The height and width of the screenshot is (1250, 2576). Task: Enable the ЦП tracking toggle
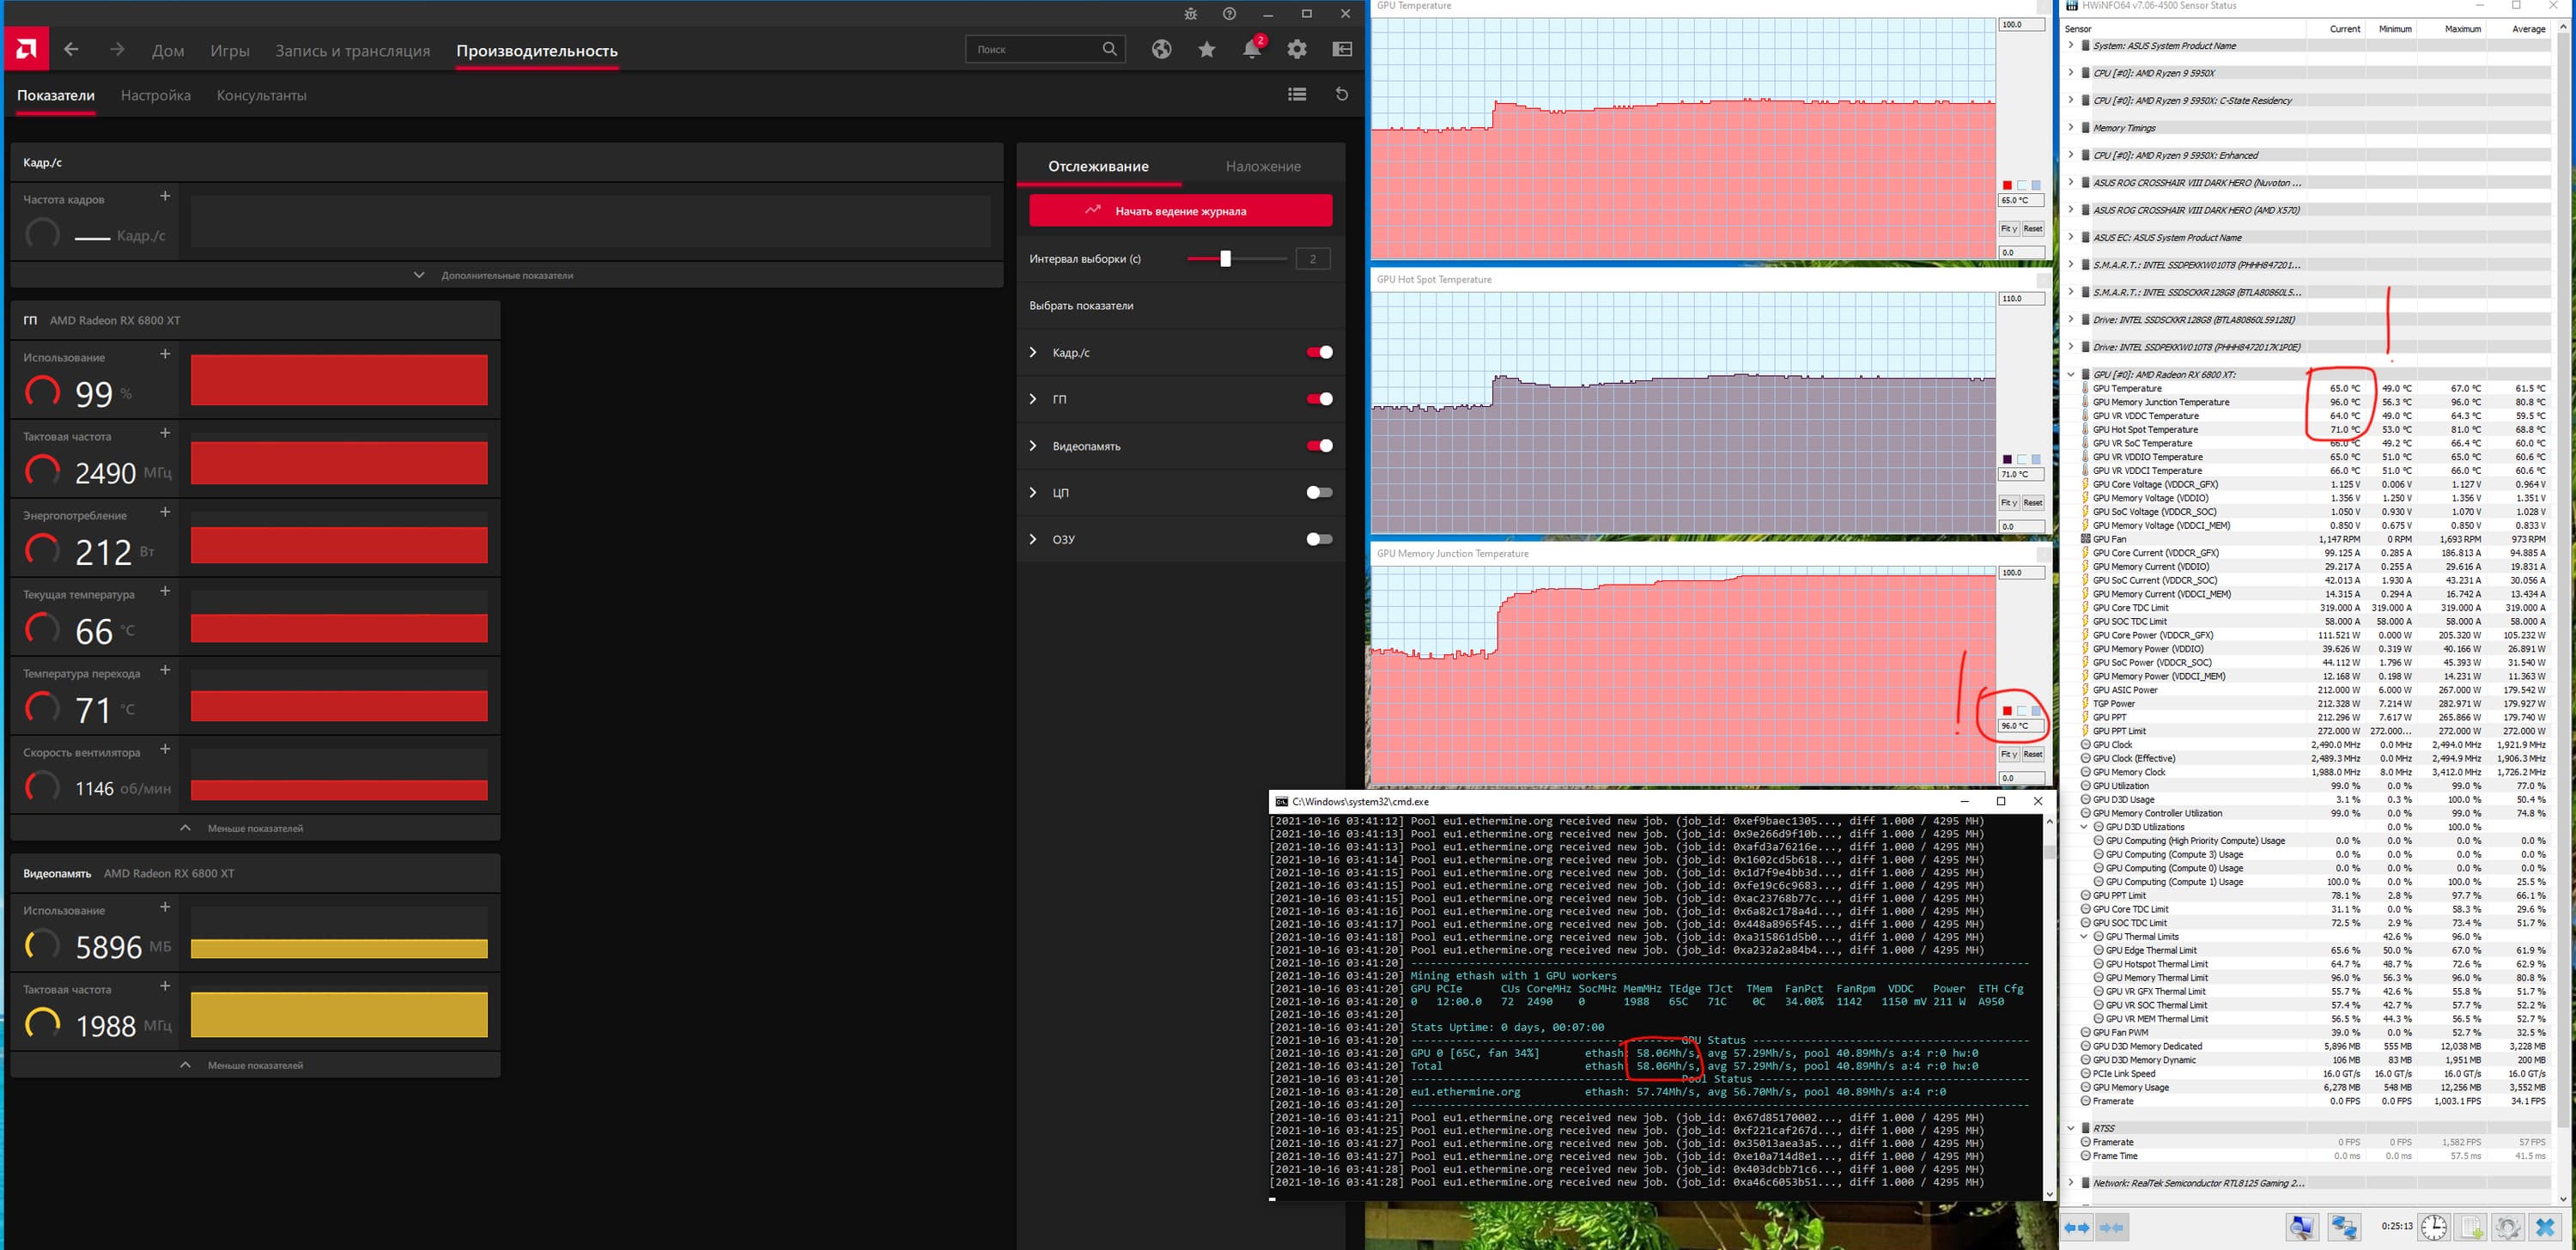[x=1319, y=492]
